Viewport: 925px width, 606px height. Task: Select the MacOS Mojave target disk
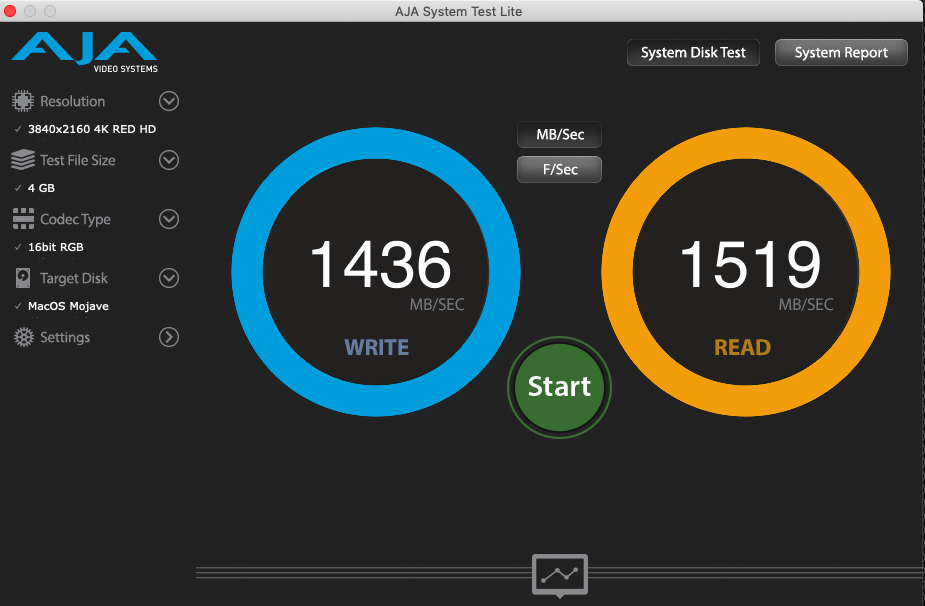[68, 306]
